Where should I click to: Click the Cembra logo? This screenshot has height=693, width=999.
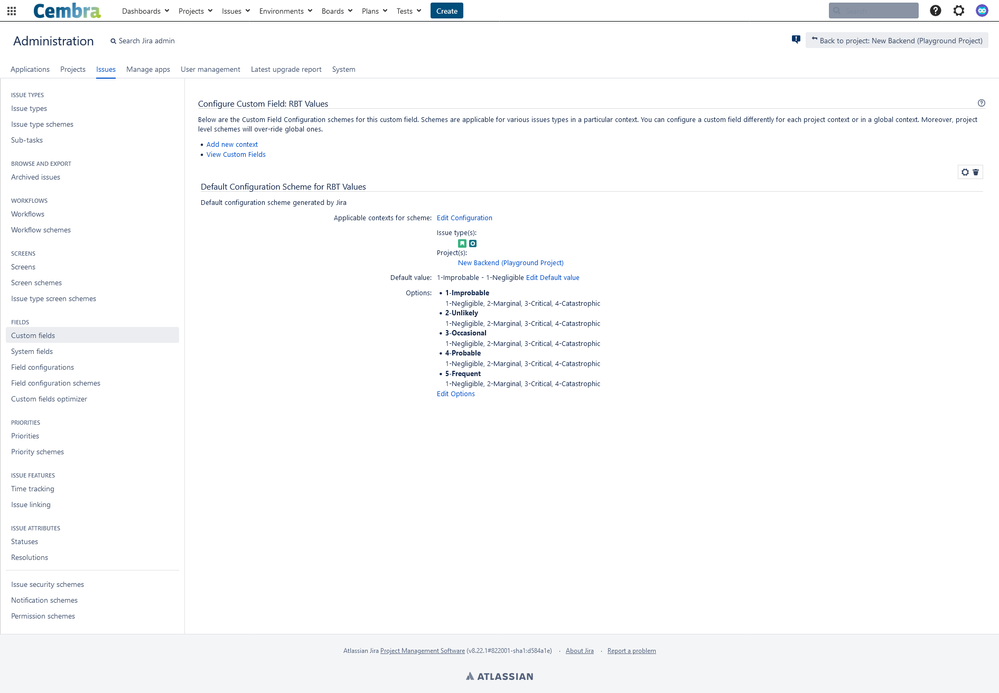click(67, 11)
